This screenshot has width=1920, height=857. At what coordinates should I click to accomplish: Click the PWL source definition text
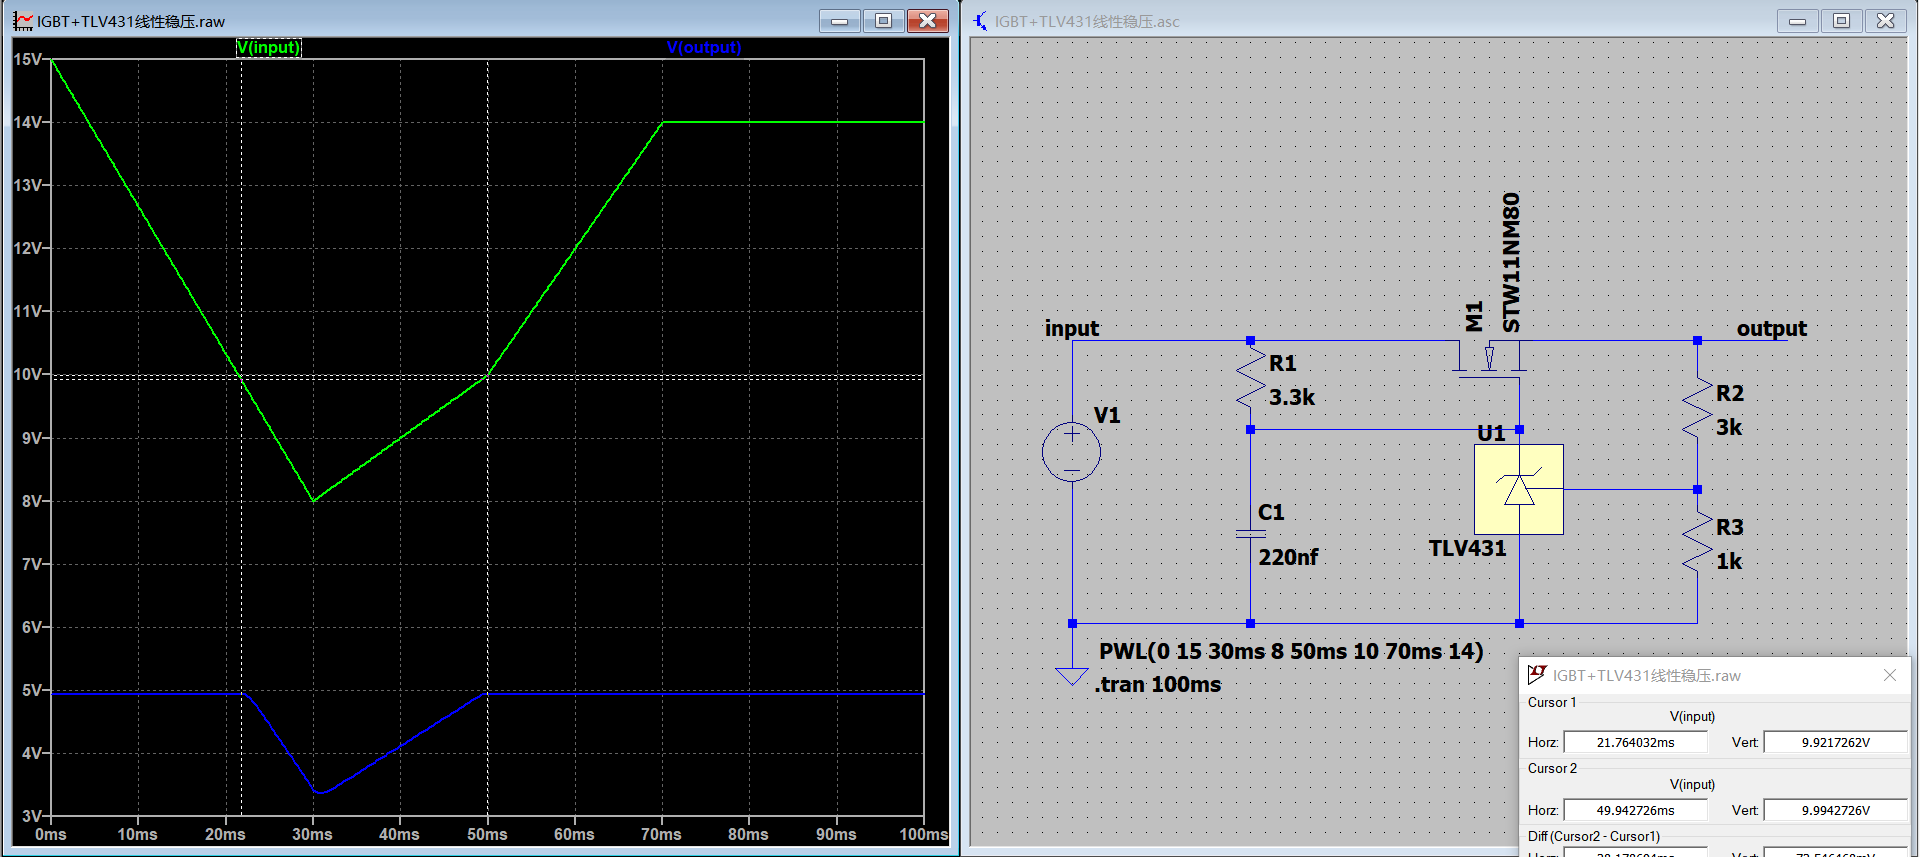tap(1291, 651)
